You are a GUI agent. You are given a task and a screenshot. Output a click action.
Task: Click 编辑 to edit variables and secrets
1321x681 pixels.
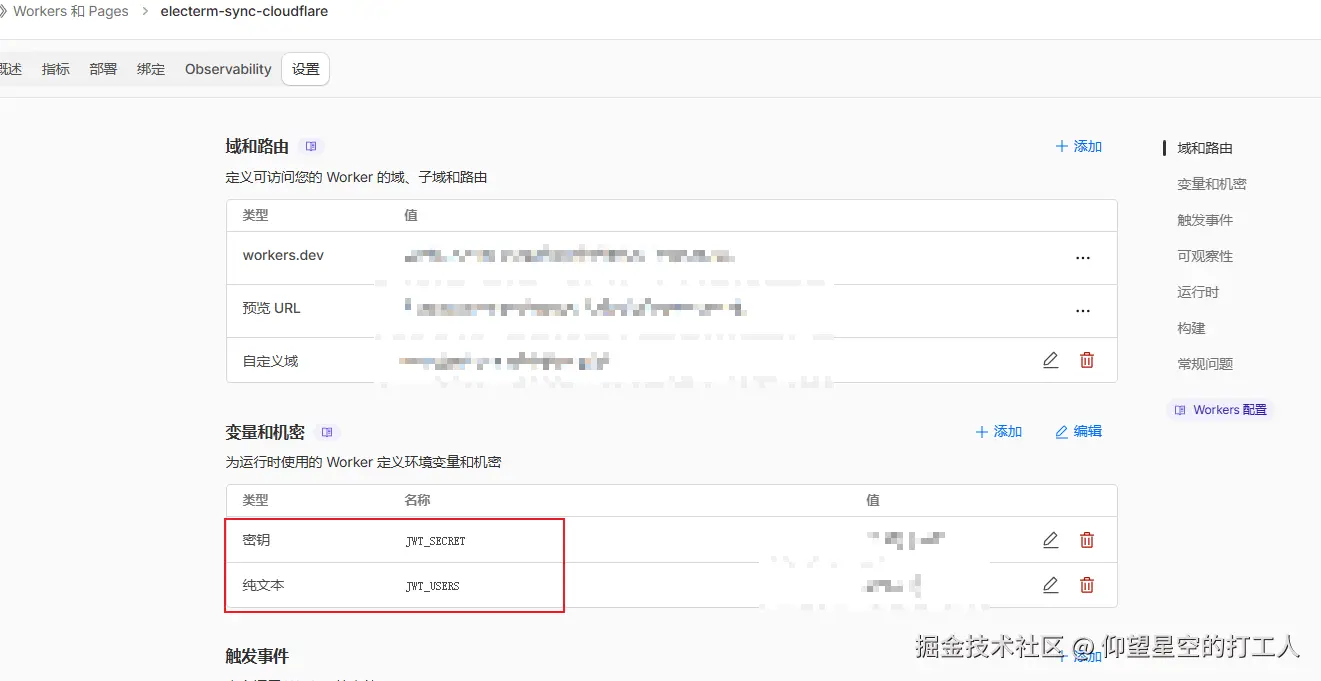[x=1079, y=431]
